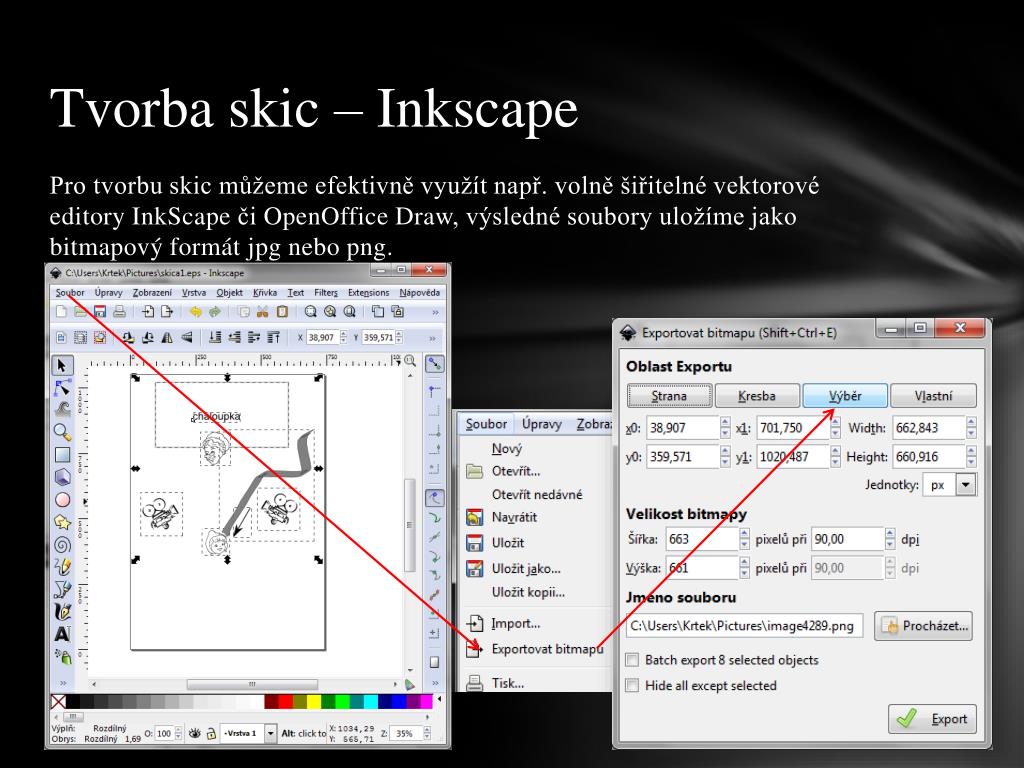
Task: Pick the red swatch in color palette
Action: pos(285,701)
